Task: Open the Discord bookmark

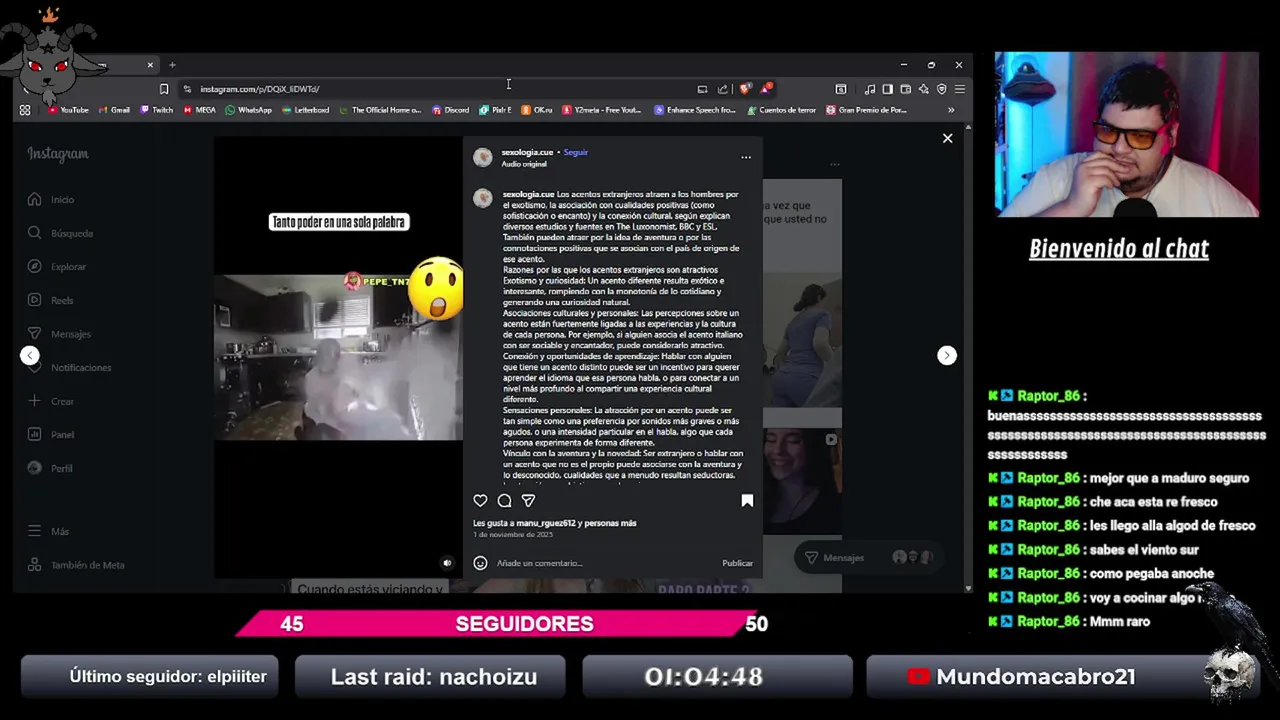Action: (450, 110)
